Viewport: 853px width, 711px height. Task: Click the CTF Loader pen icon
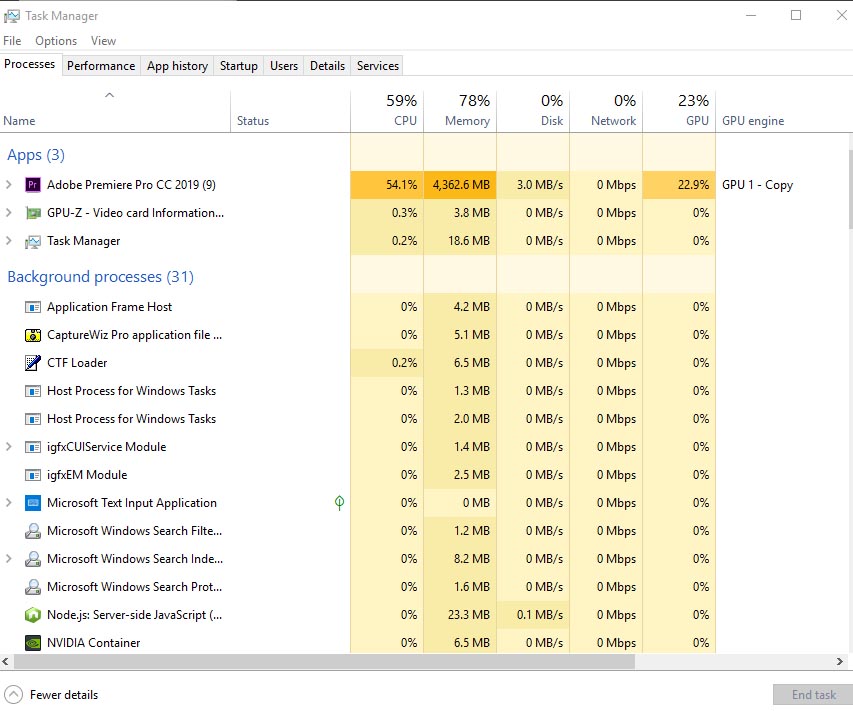(33, 363)
